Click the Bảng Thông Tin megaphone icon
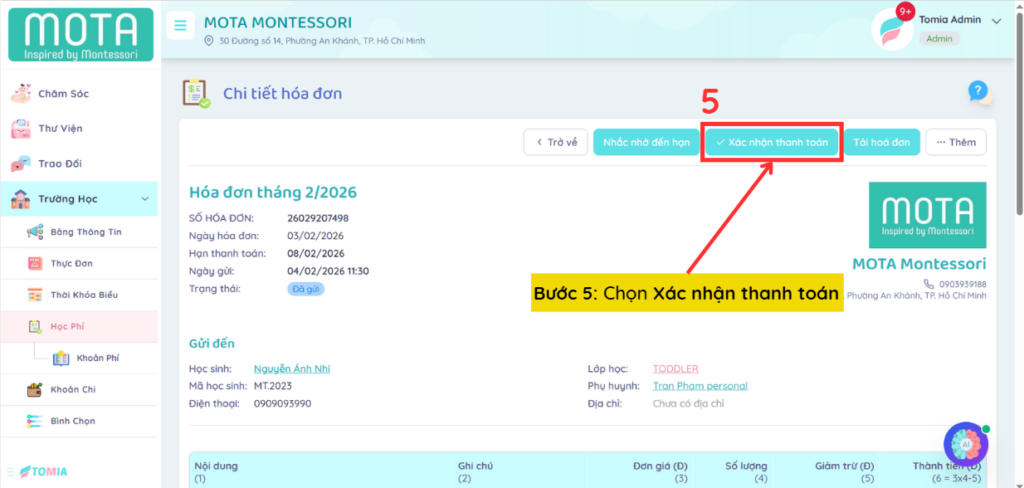 (x=34, y=232)
